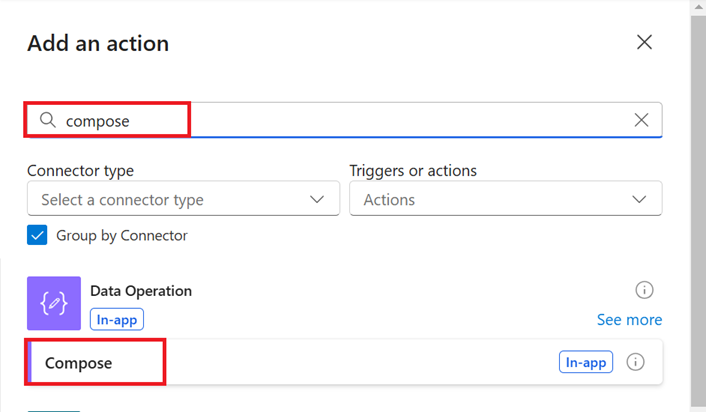Clear the search text with the X icon
The image size is (706, 412).
coord(642,120)
